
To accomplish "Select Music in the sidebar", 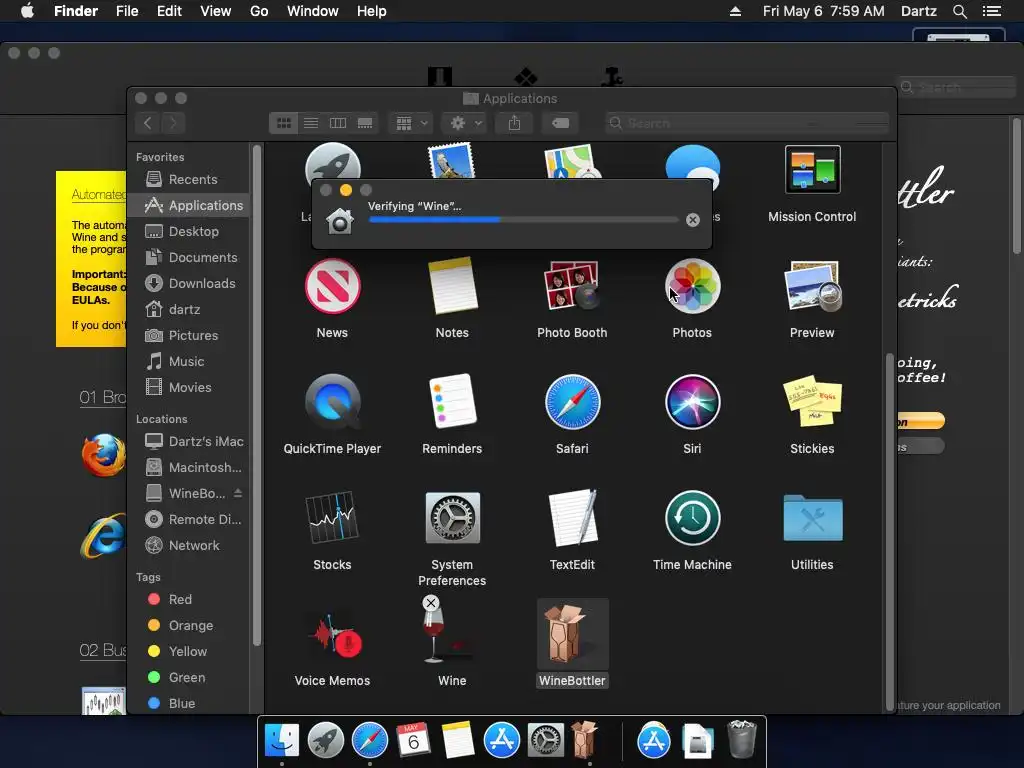I will [x=189, y=362].
